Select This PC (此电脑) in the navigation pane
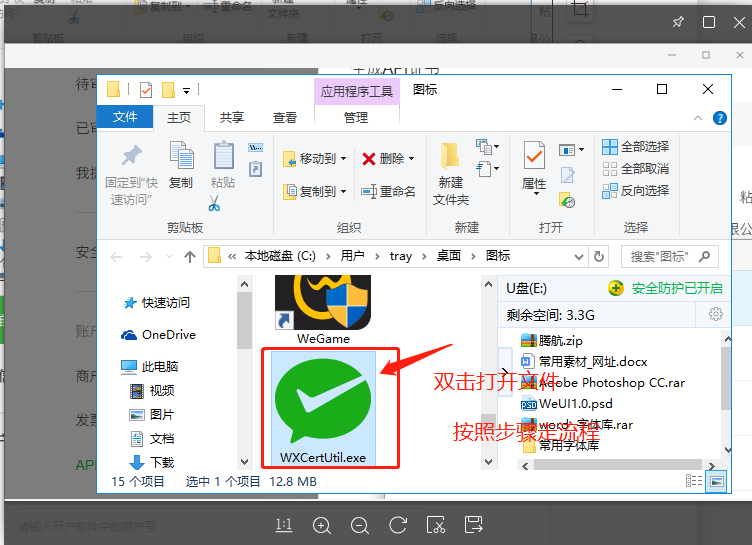This screenshot has width=752, height=545. 150,367
